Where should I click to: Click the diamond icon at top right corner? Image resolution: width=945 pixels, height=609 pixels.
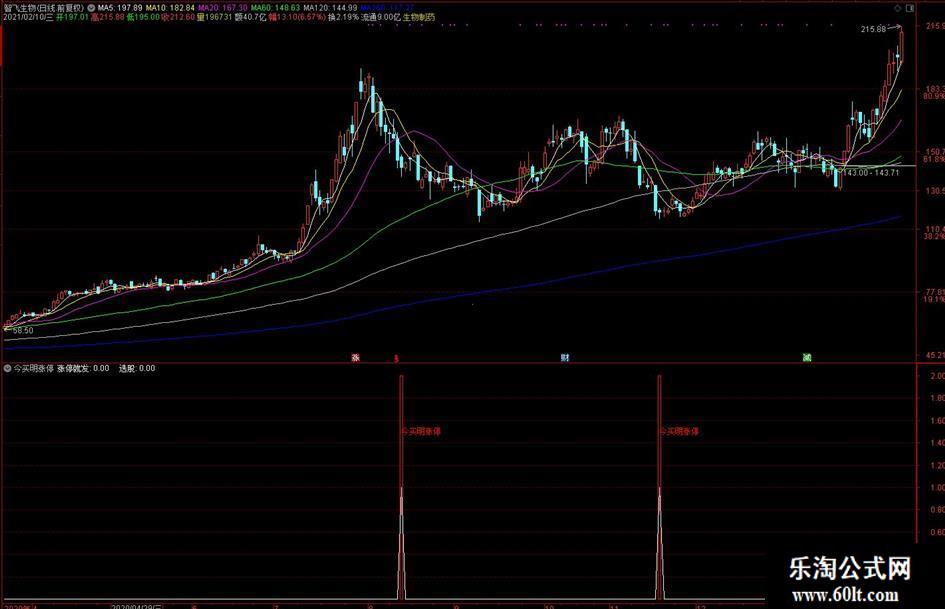(898, 8)
